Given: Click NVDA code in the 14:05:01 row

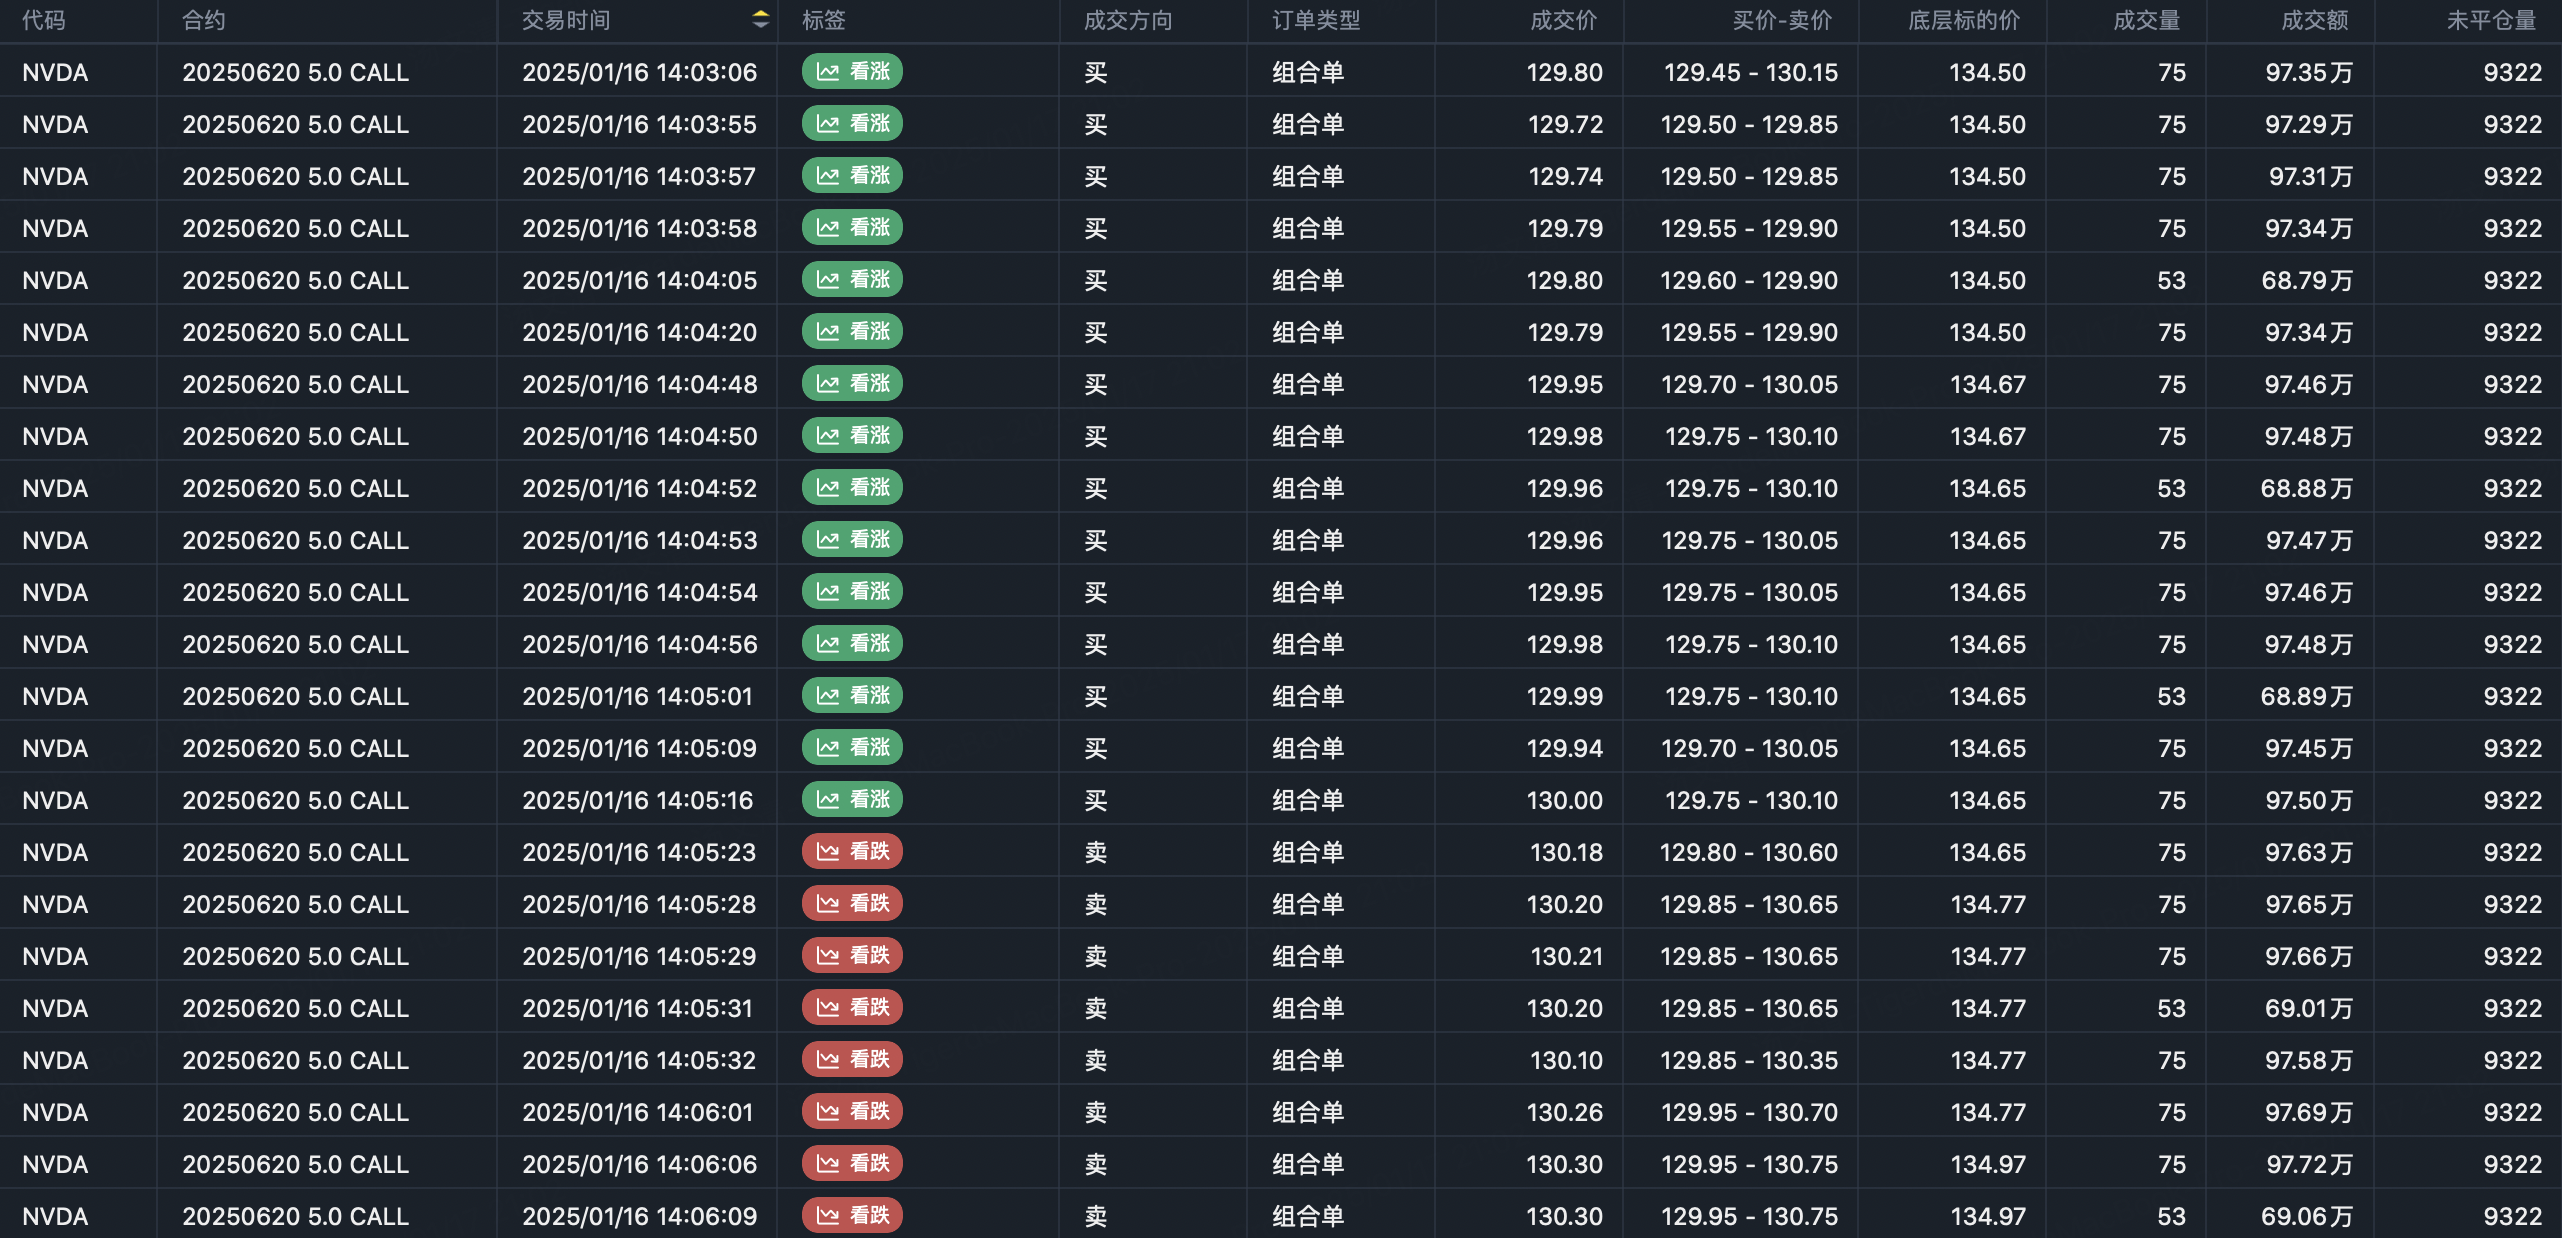Looking at the screenshot, I should click(55, 696).
